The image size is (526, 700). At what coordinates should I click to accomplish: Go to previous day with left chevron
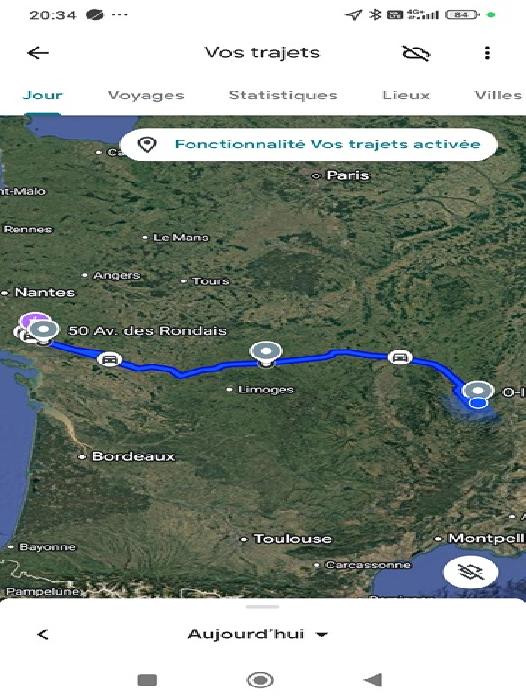pyautogui.click(x=43, y=634)
